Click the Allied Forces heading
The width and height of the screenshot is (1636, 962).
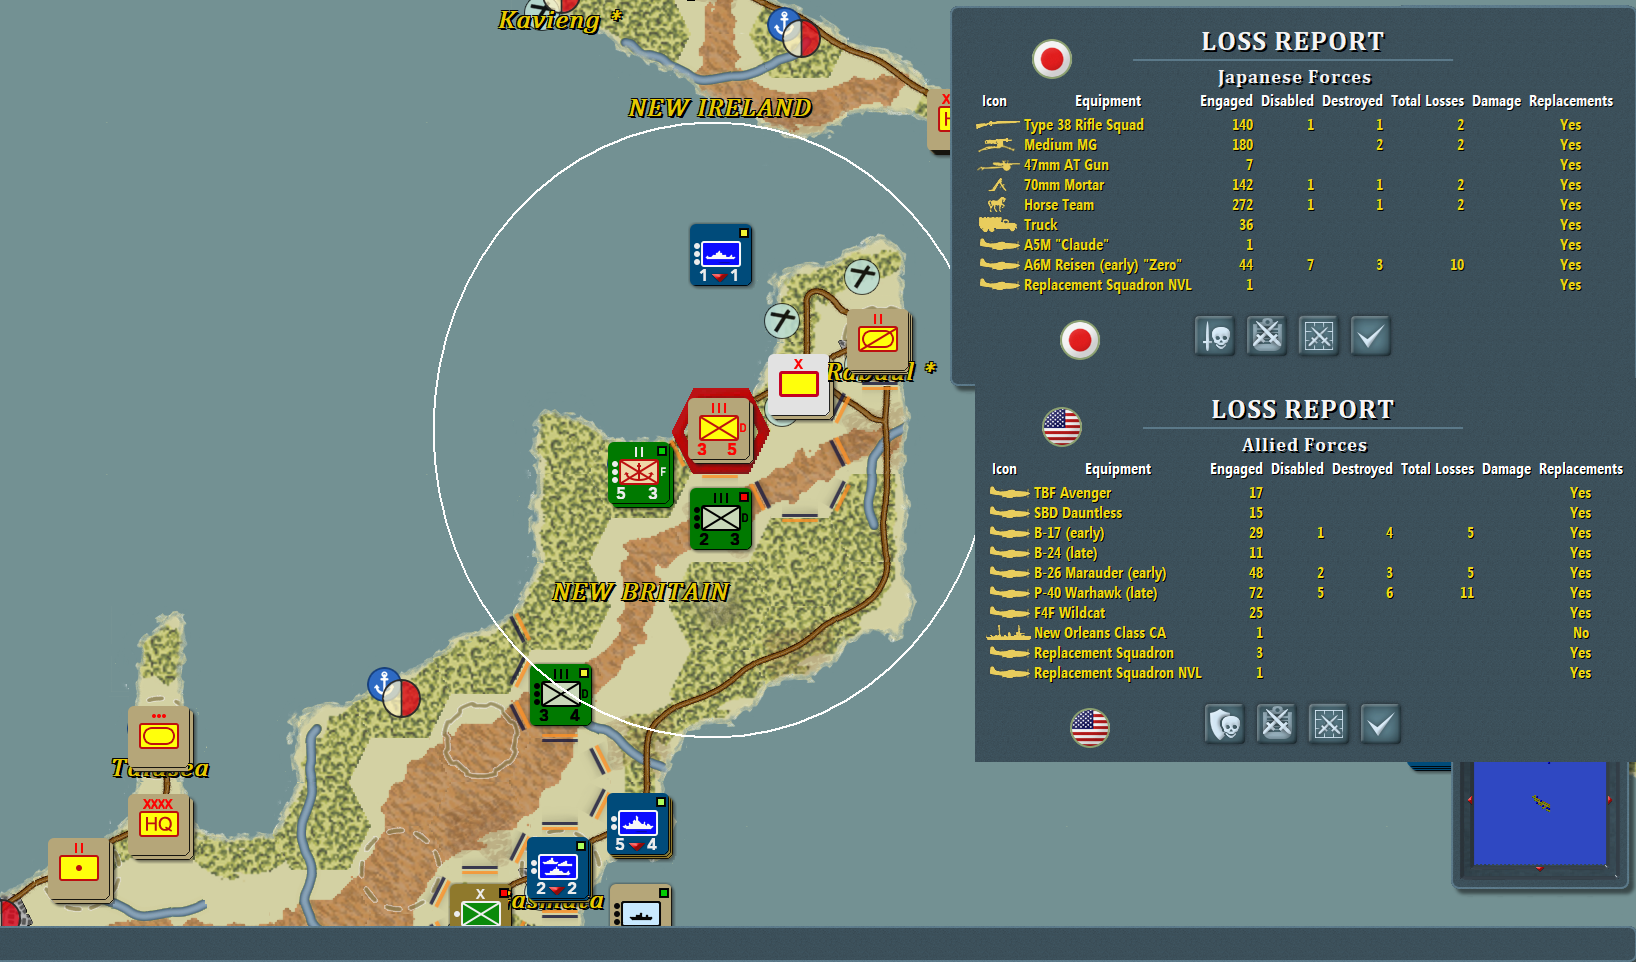pos(1304,445)
